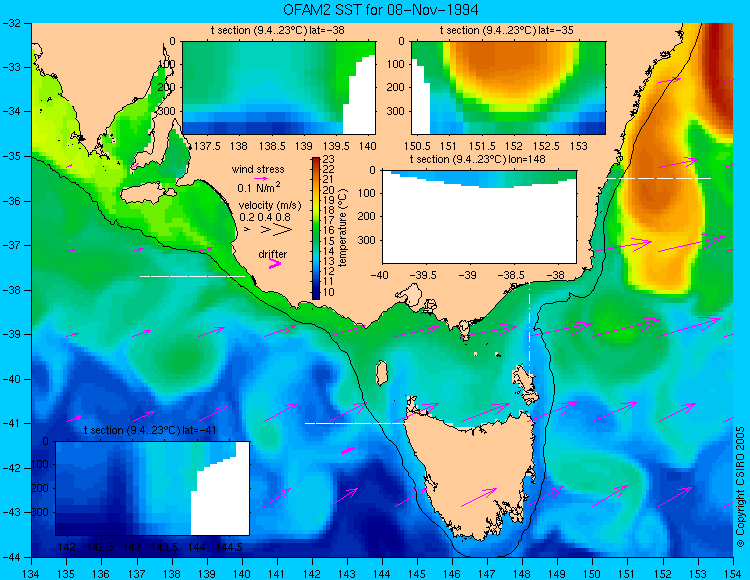The width and height of the screenshot is (750, 580).
Task: Click the magenta drifter marker west of Tasmania
Action: (348, 450)
